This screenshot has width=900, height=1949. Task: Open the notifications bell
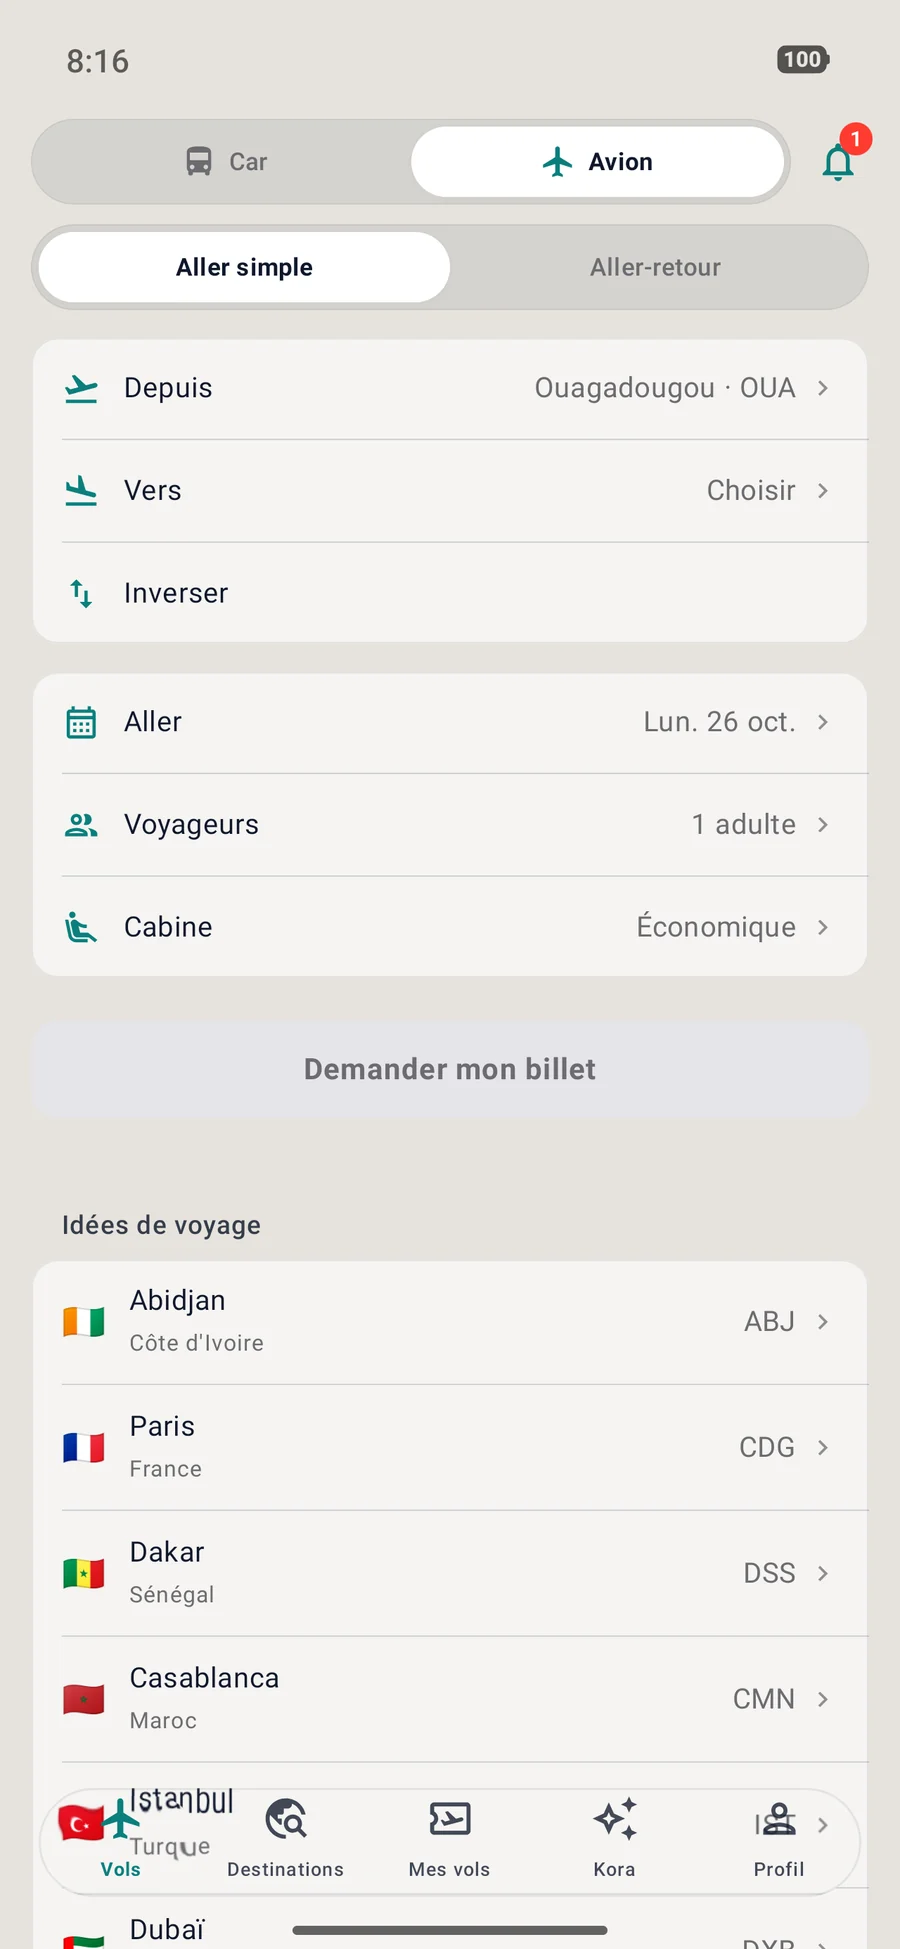click(838, 162)
